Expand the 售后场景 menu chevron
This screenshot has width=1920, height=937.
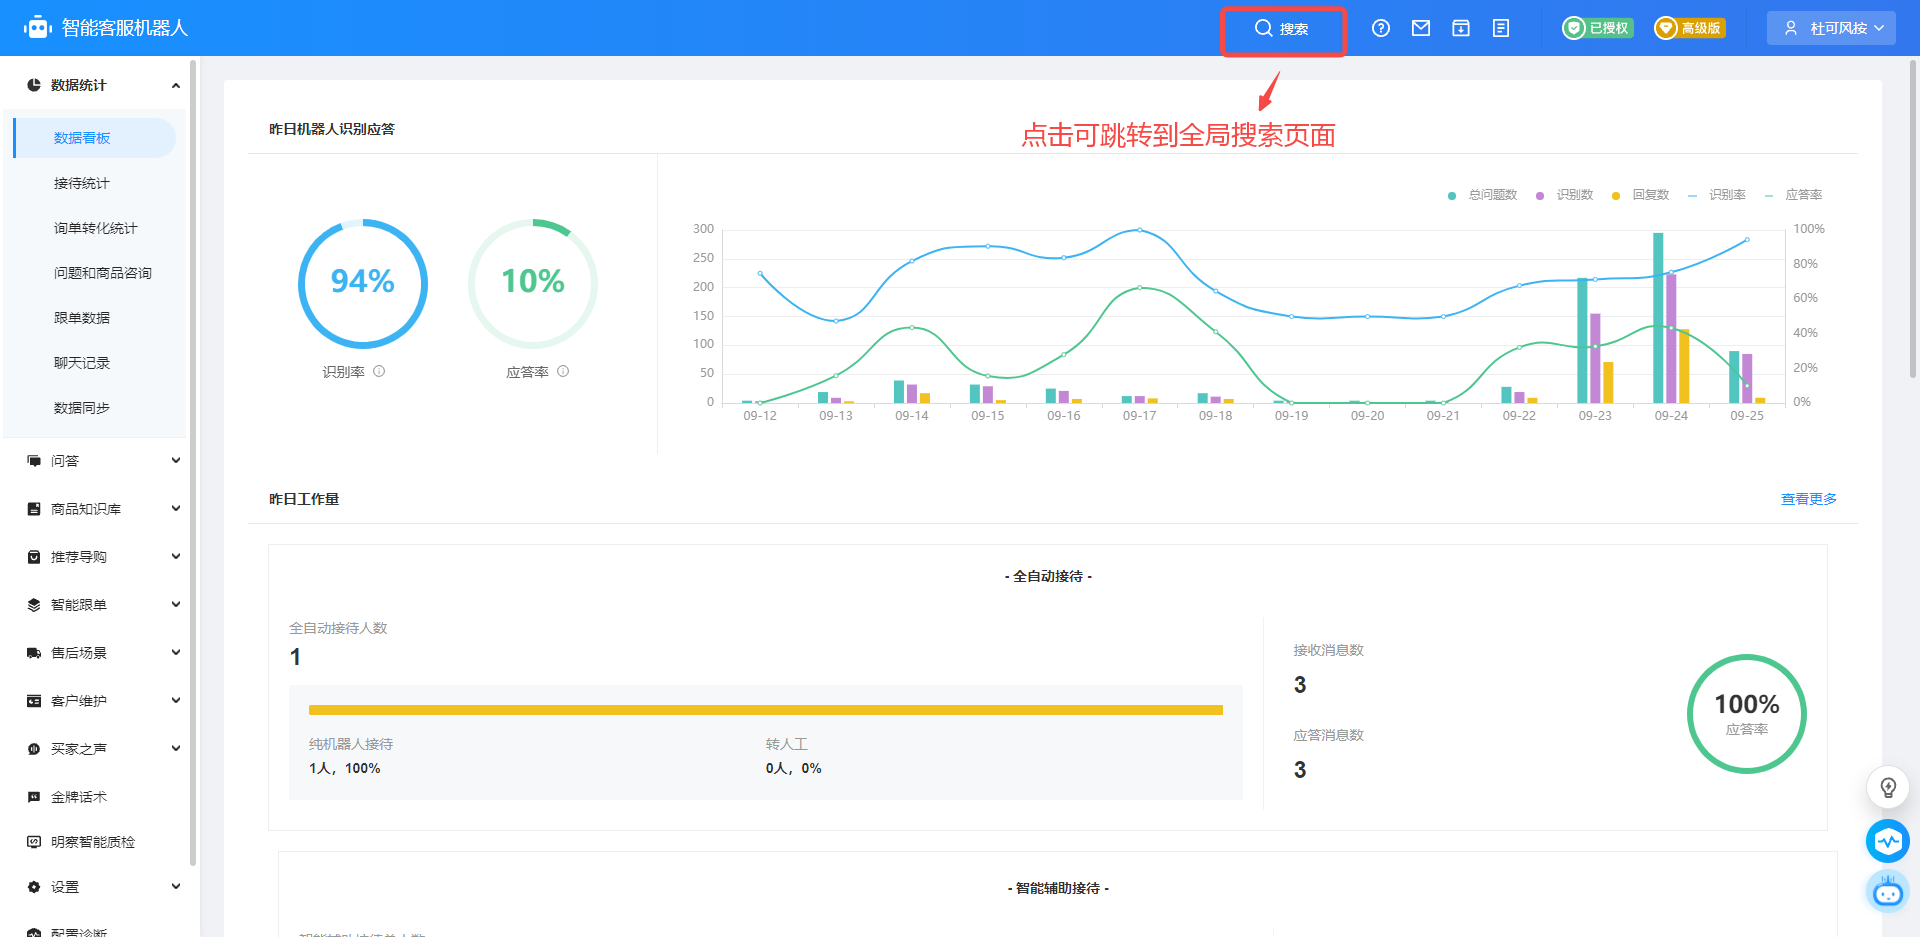pos(176,653)
